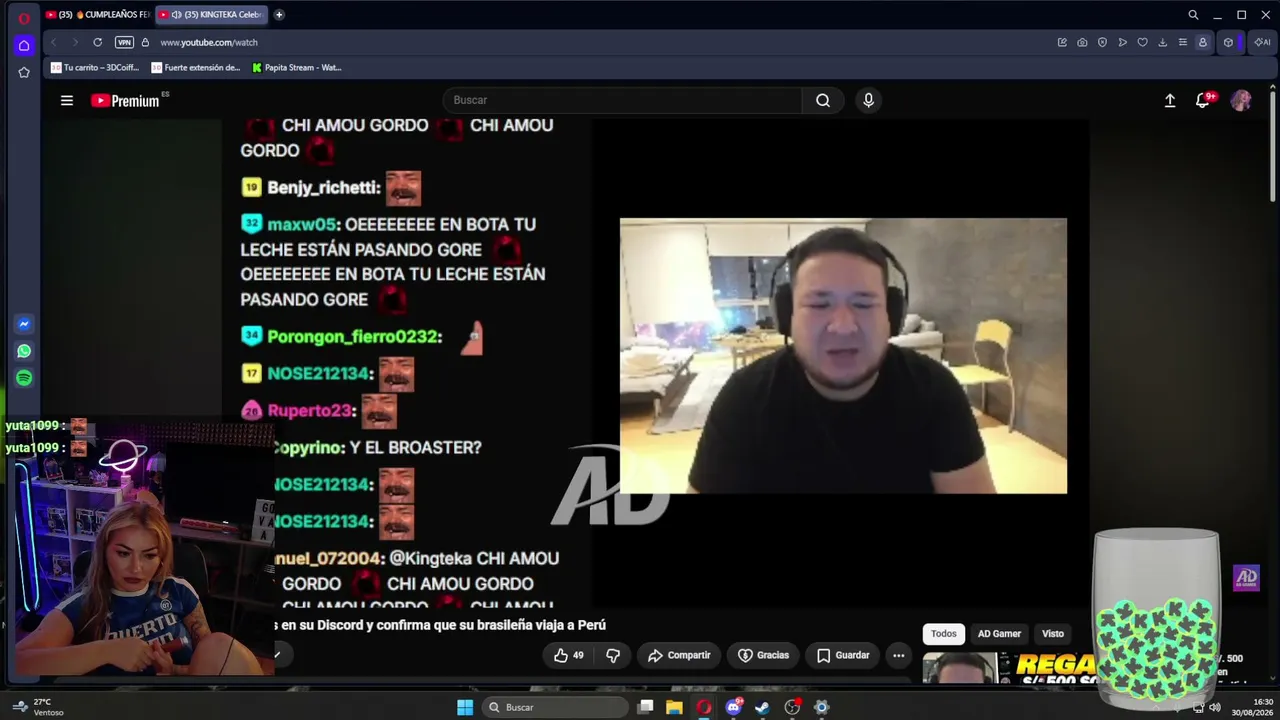Select the Visto filter chip
The width and height of the screenshot is (1280, 720).
(x=1053, y=633)
